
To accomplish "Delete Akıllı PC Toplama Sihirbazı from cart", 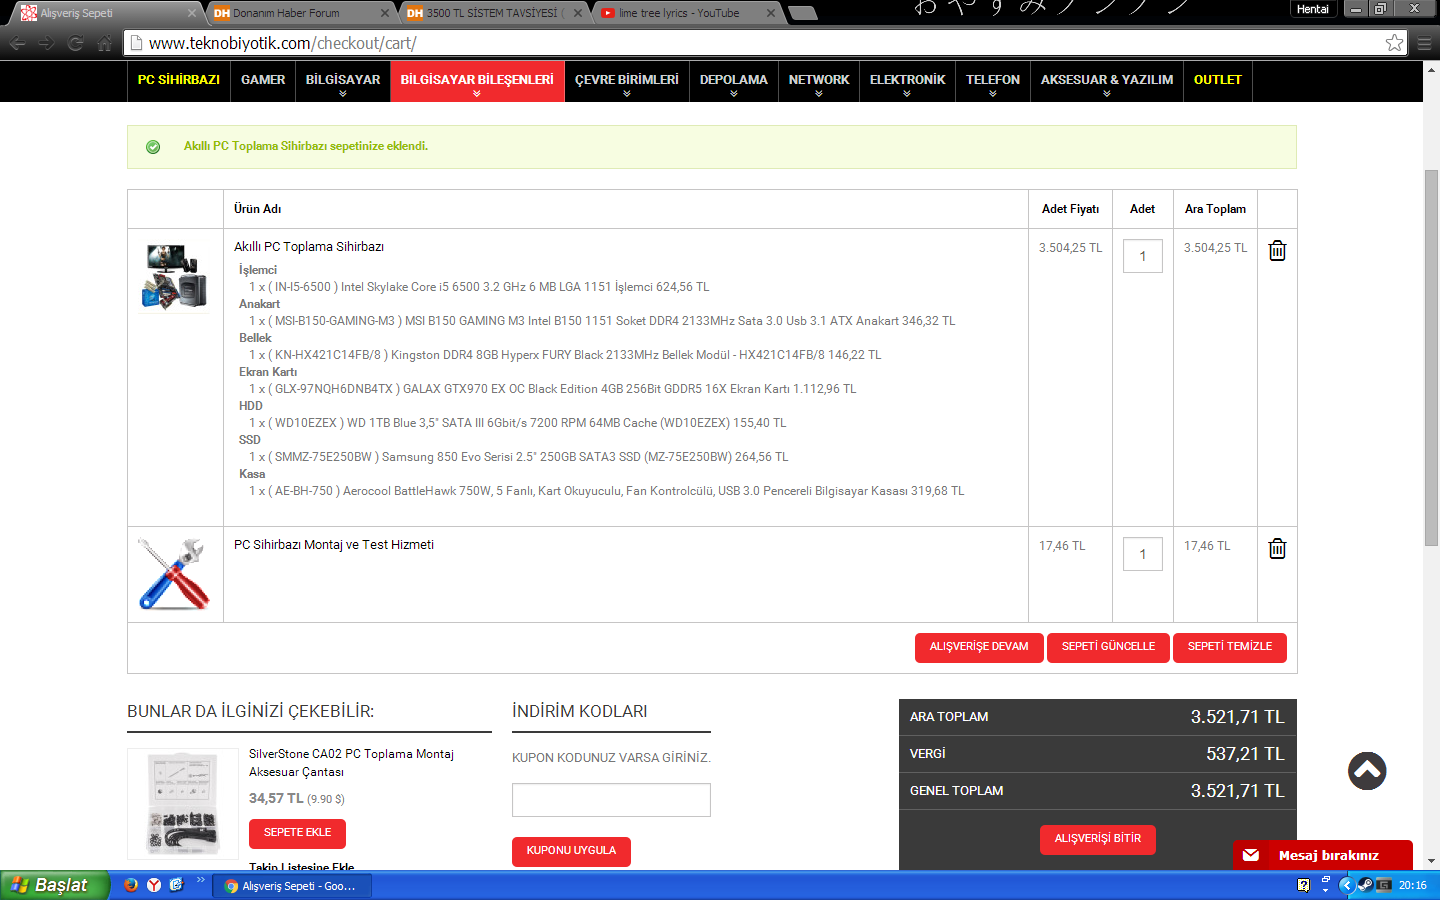I will pos(1277,250).
